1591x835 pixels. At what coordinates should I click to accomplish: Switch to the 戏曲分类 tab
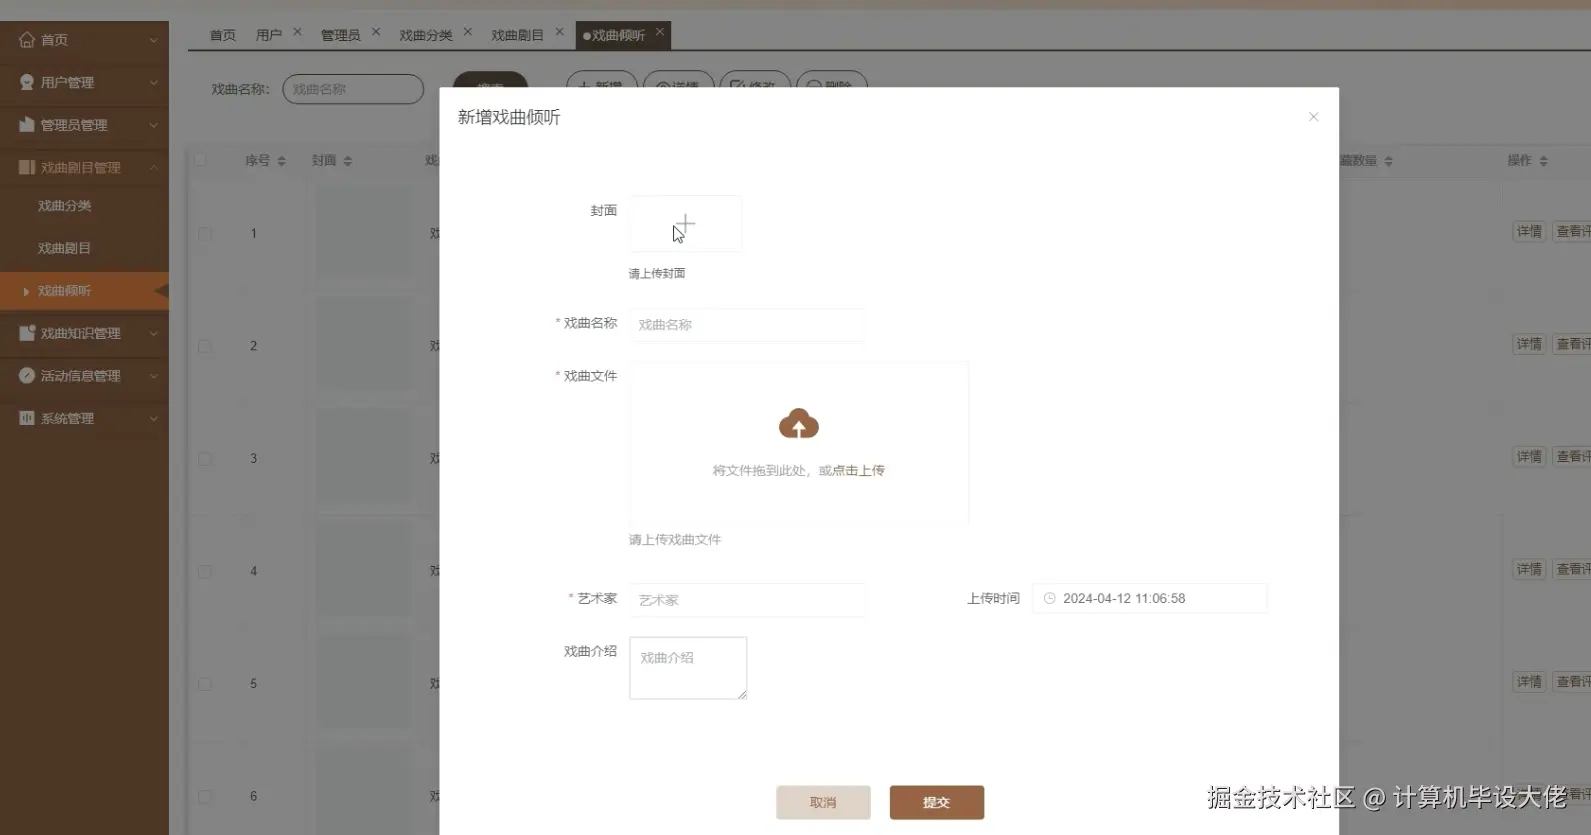[426, 35]
